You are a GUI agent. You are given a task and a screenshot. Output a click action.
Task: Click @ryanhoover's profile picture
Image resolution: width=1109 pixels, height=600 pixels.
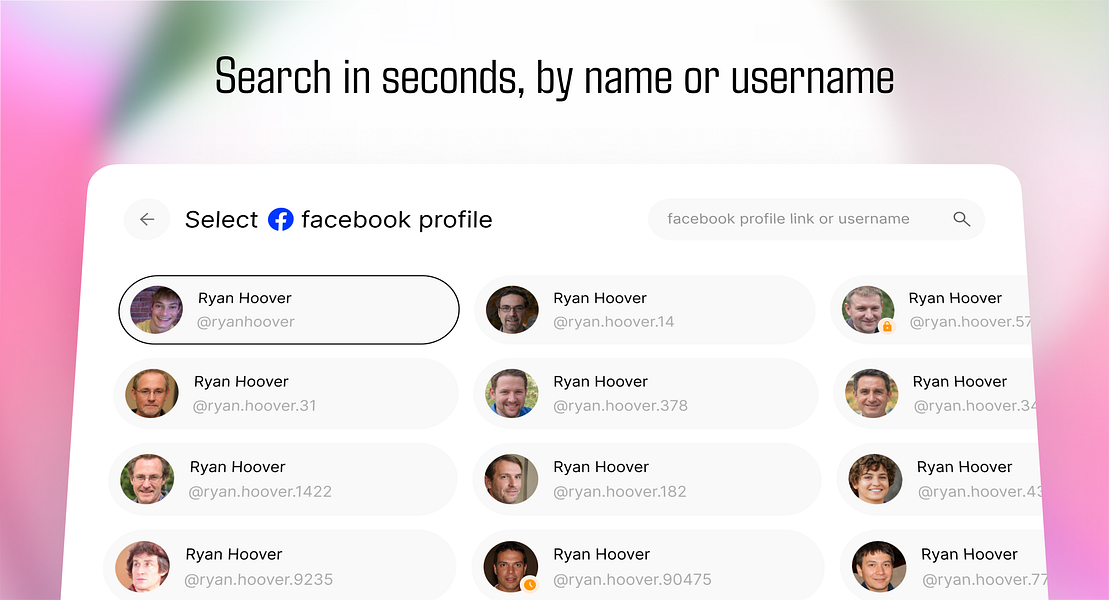tap(156, 310)
